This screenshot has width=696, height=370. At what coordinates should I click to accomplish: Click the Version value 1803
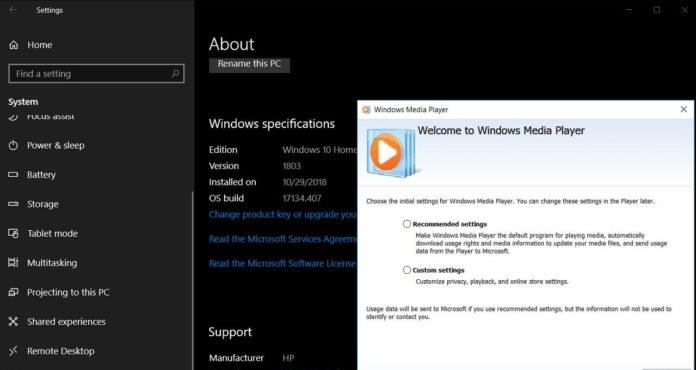point(292,166)
